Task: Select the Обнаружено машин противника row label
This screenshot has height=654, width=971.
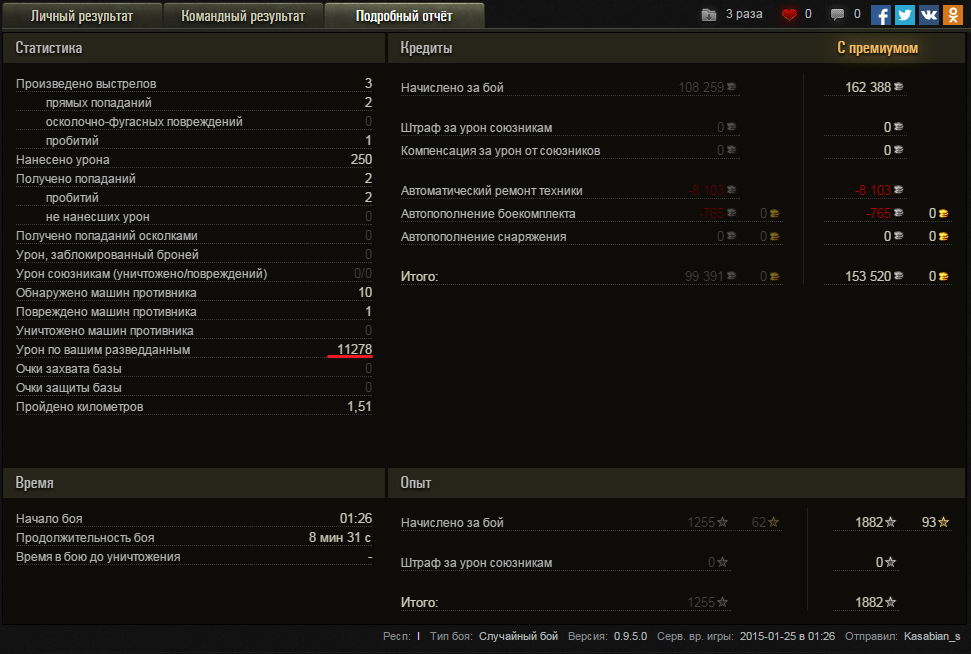Action: (106, 293)
